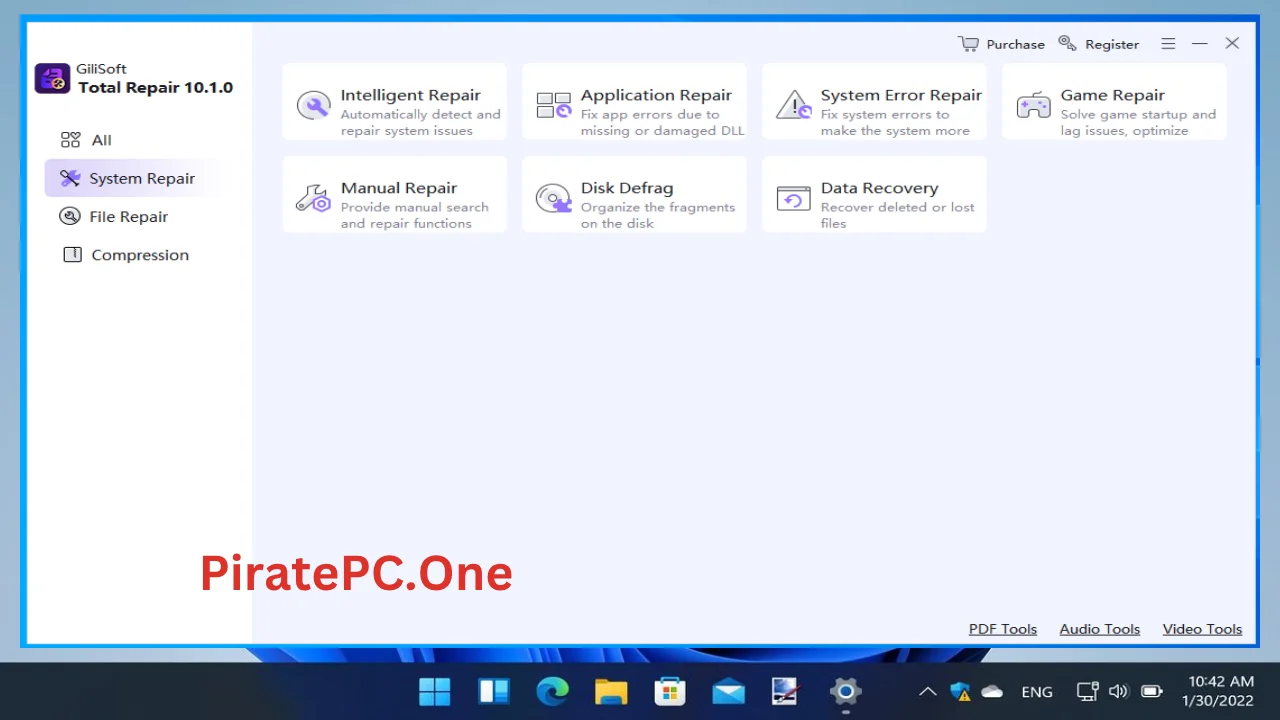Click the key Register icon
The image size is (1280, 720).
tap(1067, 43)
